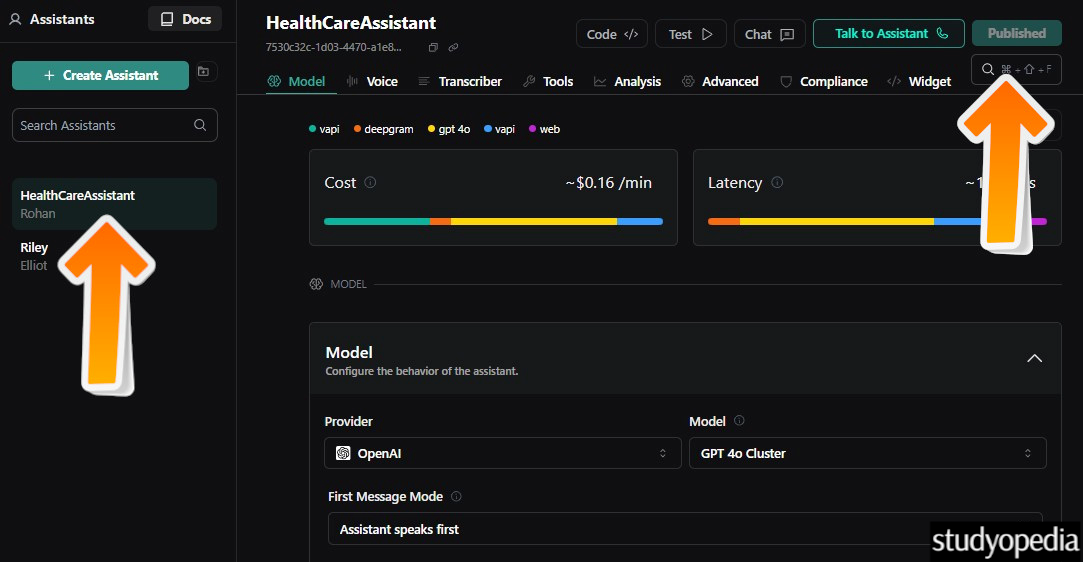Click the orange deepgram legend item
Image resolution: width=1083 pixels, height=562 pixels.
(x=383, y=129)
